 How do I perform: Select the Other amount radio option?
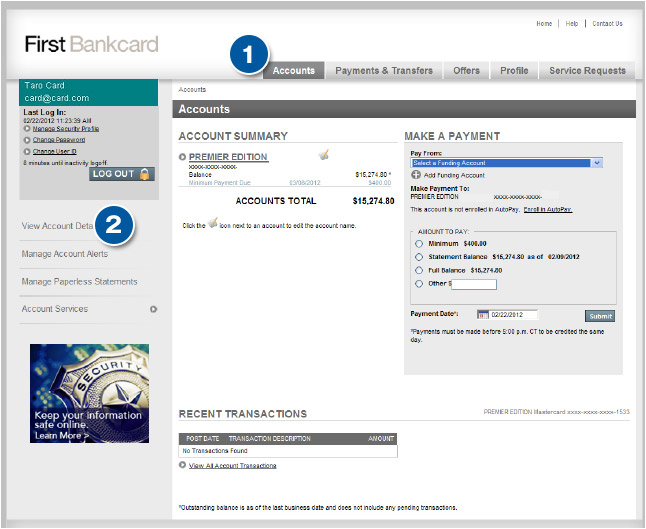[419, 283]
